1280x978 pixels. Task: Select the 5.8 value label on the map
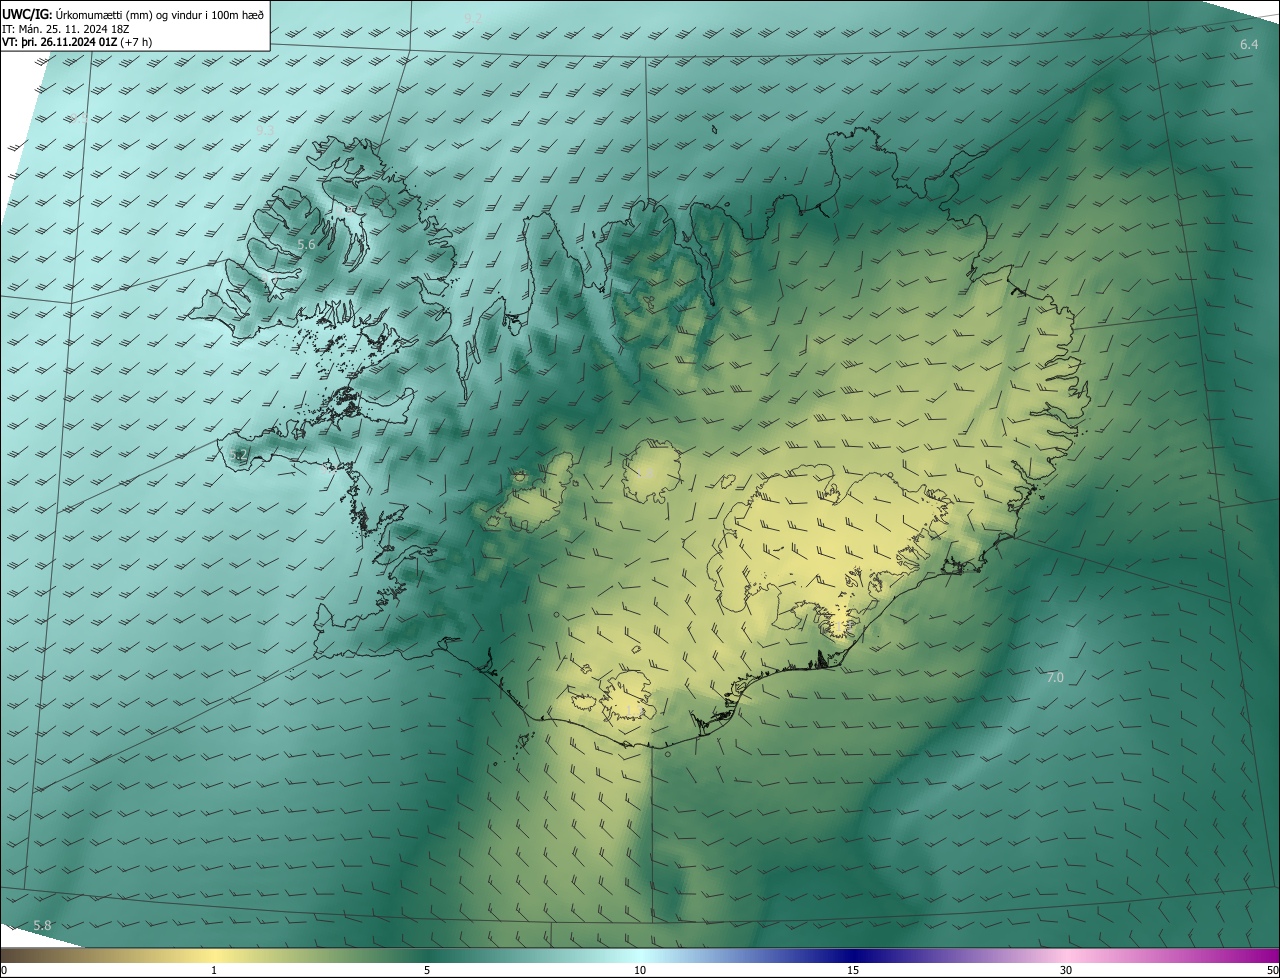42,926
